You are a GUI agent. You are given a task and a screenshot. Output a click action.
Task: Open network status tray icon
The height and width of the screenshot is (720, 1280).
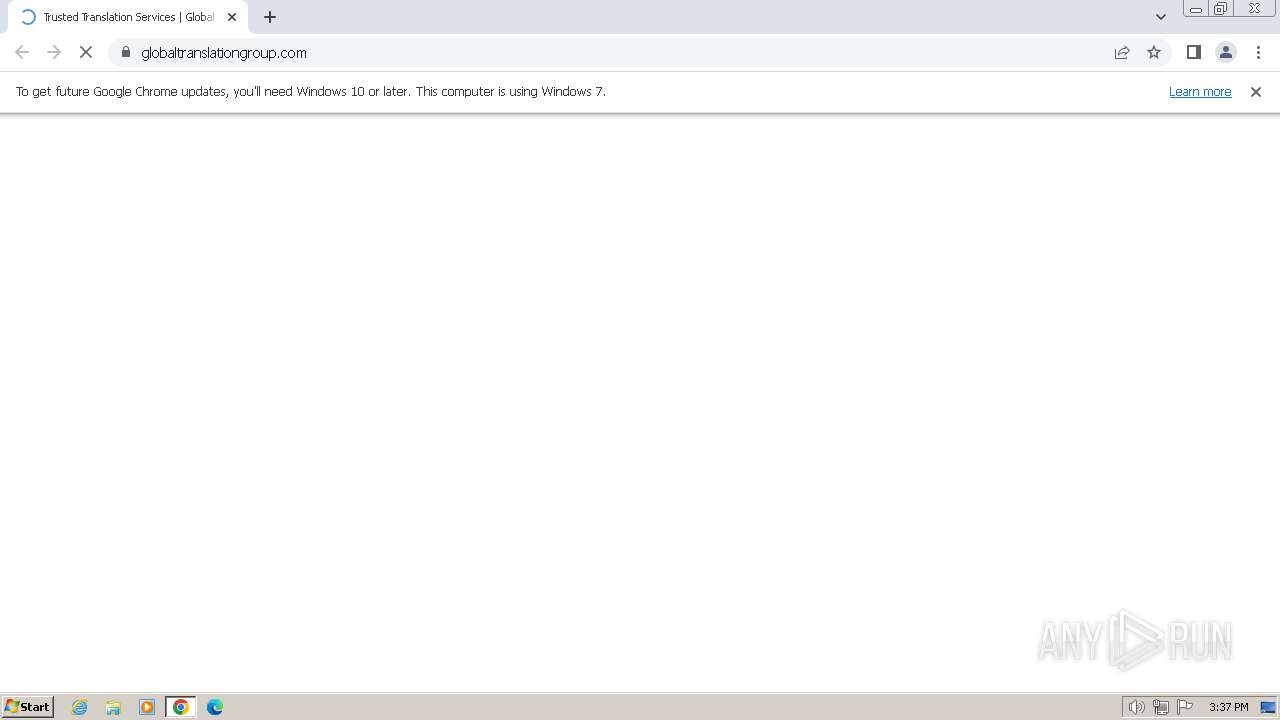pos(1161,707)
